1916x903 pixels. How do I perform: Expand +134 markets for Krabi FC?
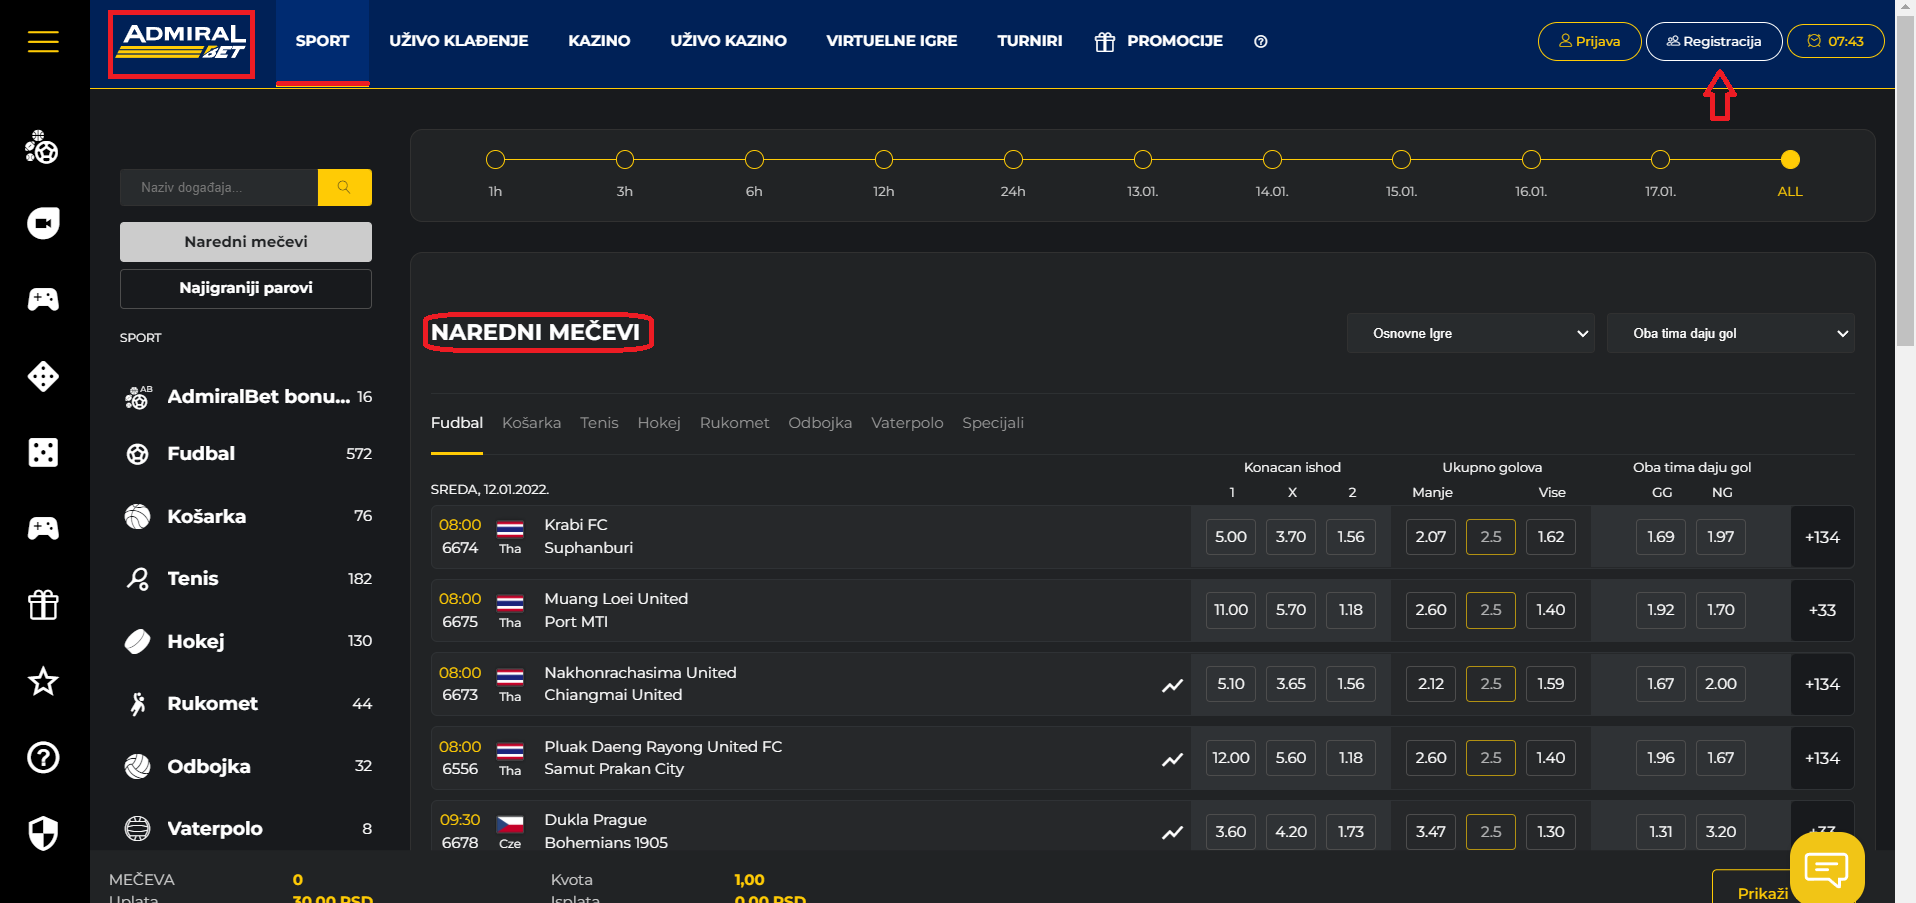(x=1822, y=537)
